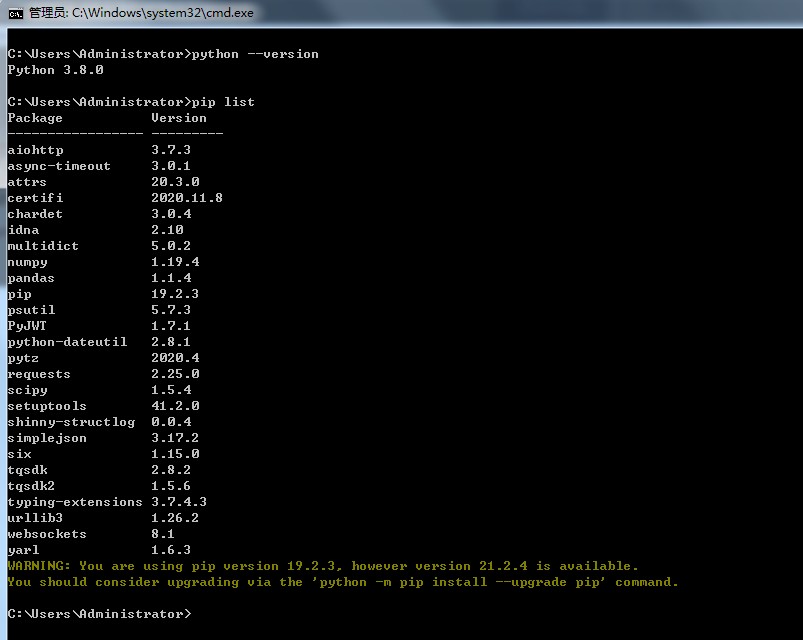Image resolution: width=803 pixels, height=640 pixels.
Task: Click the 'idna' package name
Action: tap(24, 230)
